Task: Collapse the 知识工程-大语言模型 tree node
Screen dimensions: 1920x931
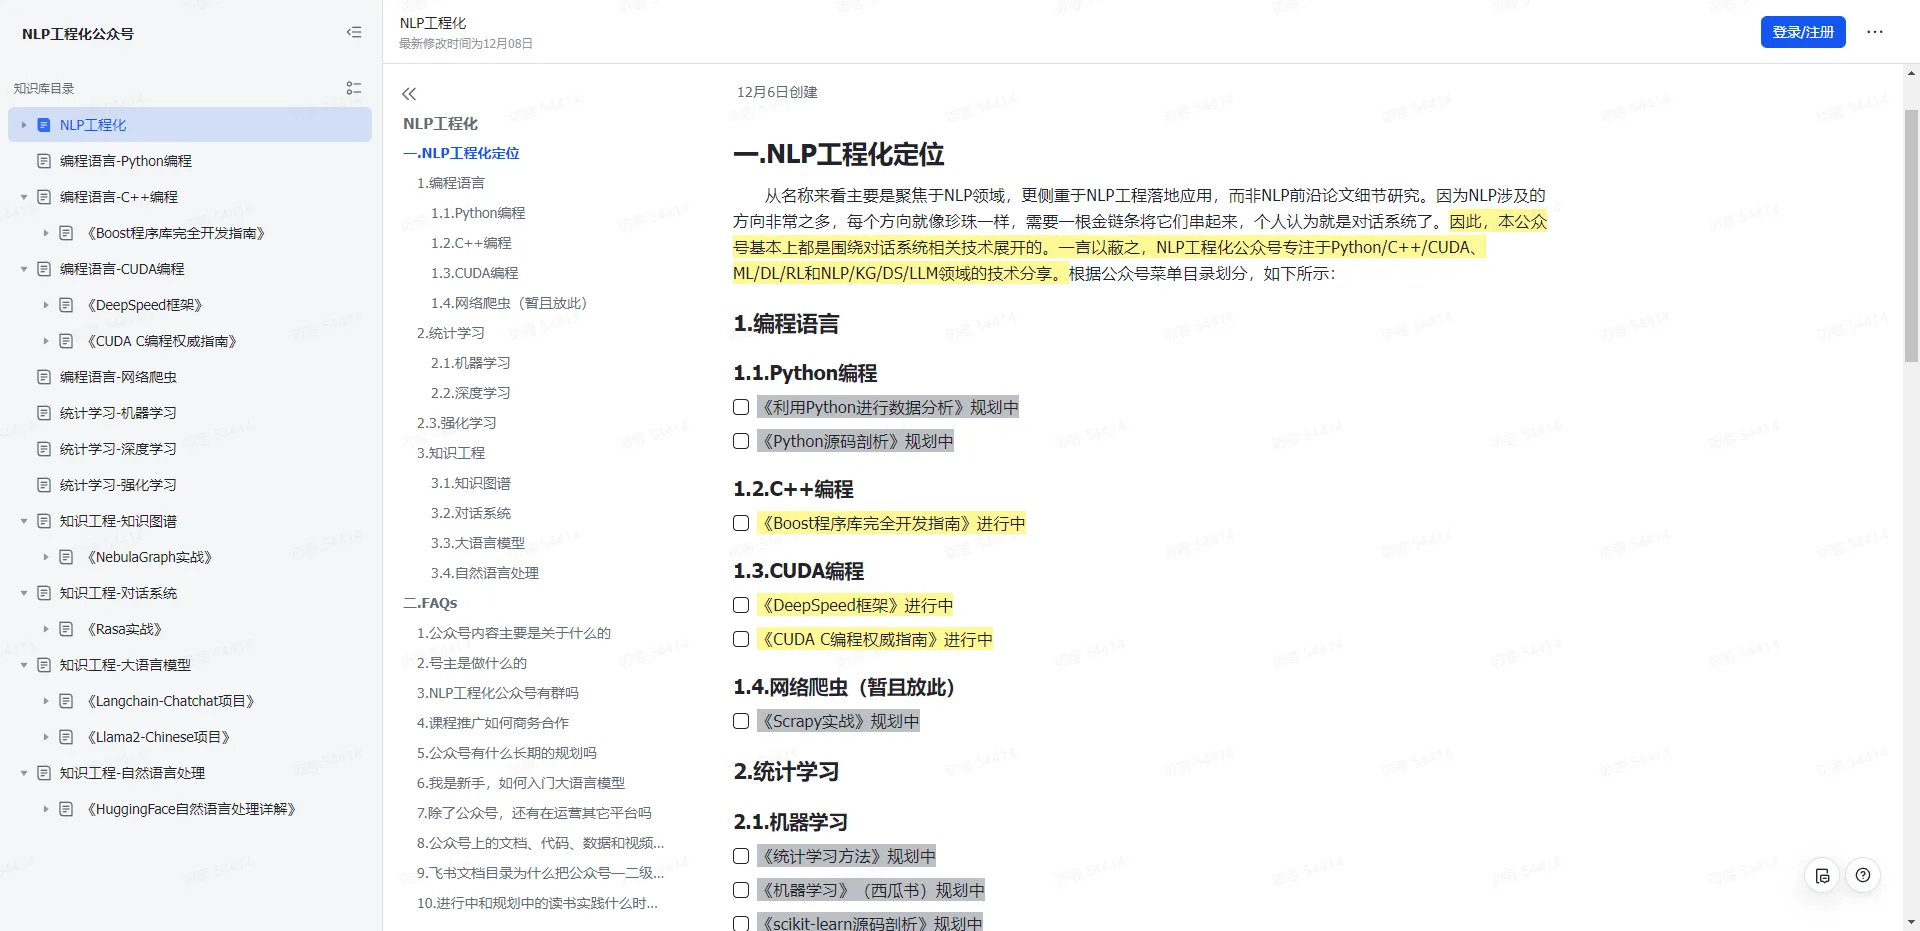Action: (x=24, y=665)
